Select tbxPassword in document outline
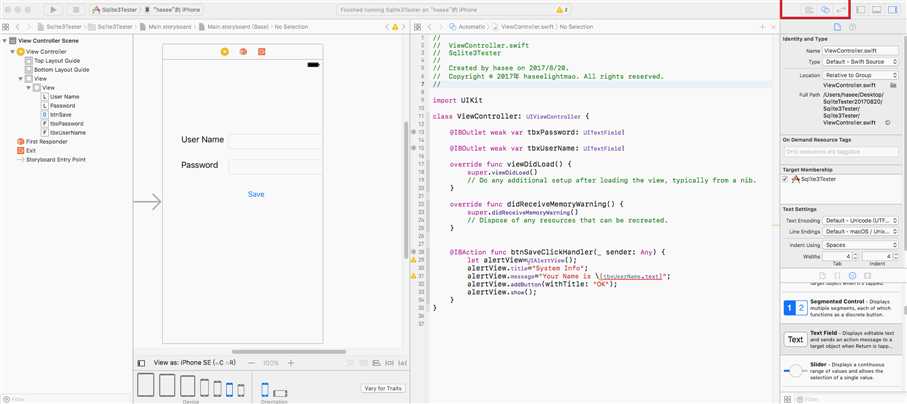This screenshot has height=404, width=907. [x=62, y=124]
